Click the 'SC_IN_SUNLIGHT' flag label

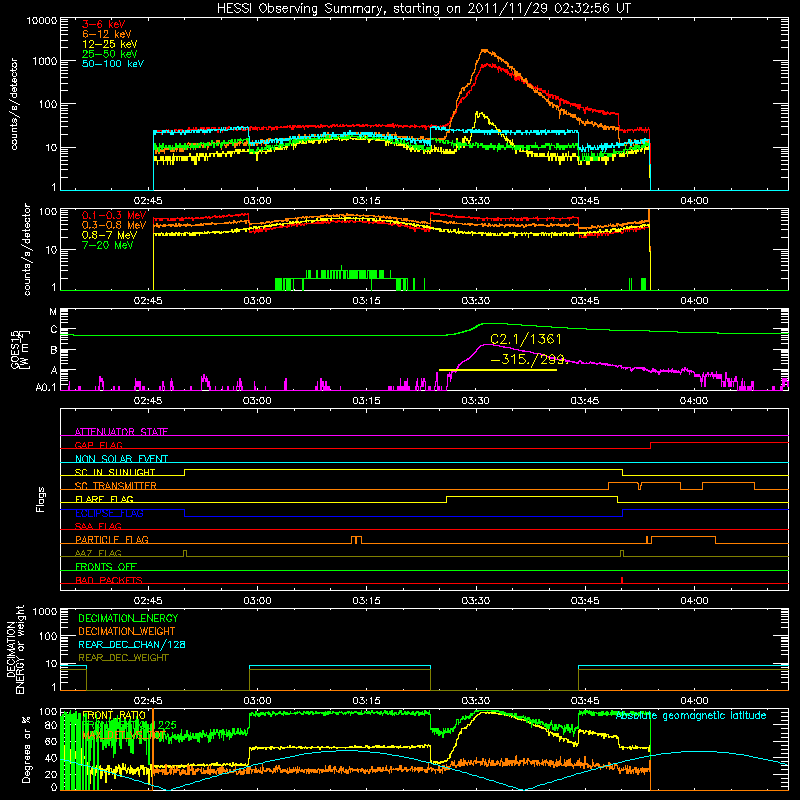point(115,472)
